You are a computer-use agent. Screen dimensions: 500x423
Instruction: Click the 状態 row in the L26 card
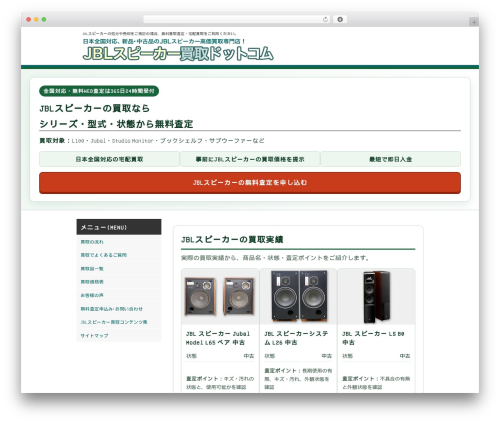point(298,356)
